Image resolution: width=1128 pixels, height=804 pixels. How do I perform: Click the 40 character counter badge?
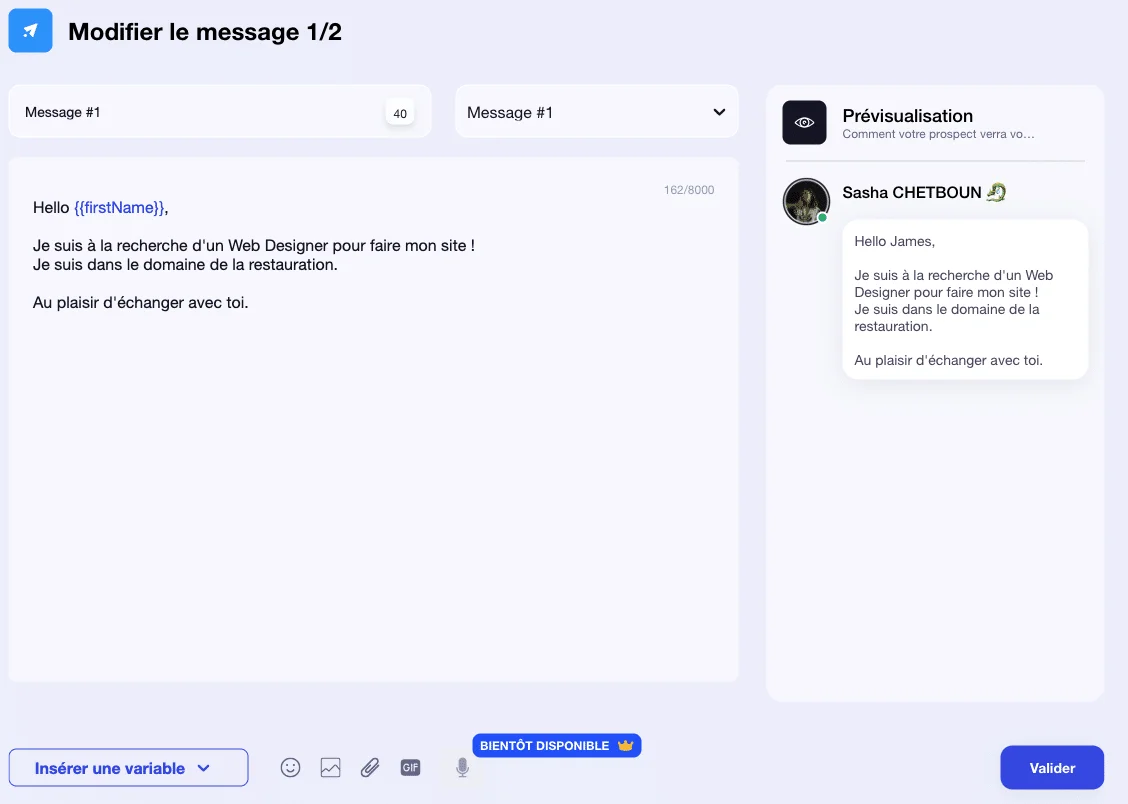pyautogui.click(x=400, y=113)
